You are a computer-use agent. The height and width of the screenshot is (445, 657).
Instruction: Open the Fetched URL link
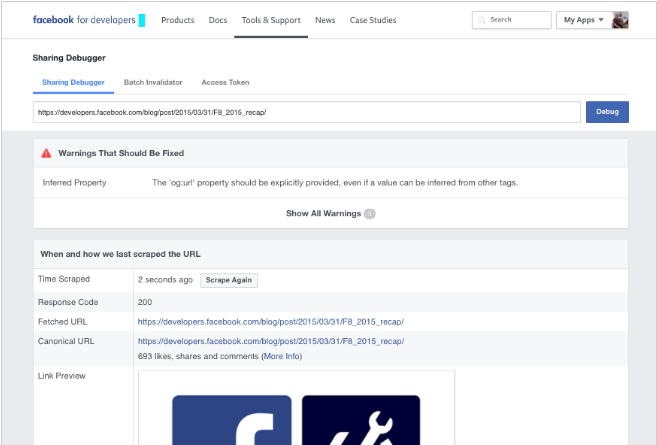click(271, 322)
